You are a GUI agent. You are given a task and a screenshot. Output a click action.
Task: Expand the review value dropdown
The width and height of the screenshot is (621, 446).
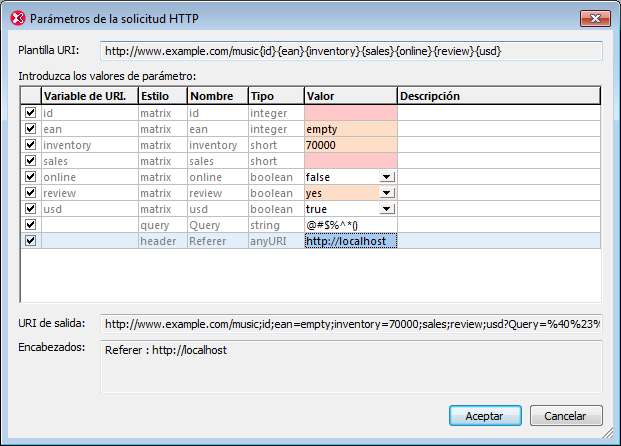387,193
